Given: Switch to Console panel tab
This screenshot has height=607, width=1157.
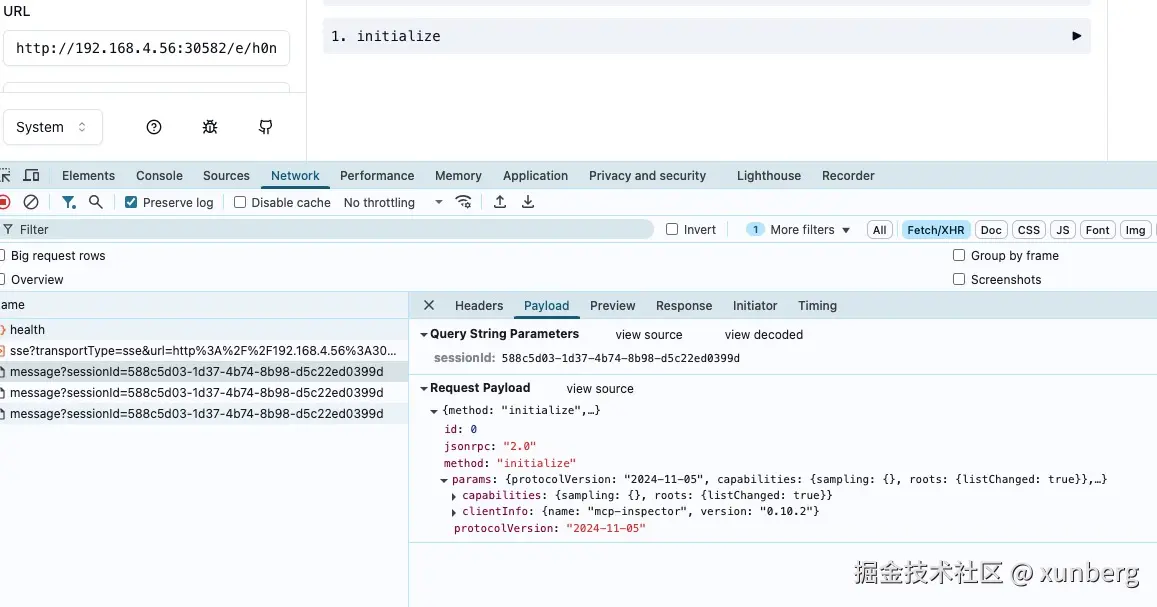Looking at the screenshot, I should [x=159, y=176].
